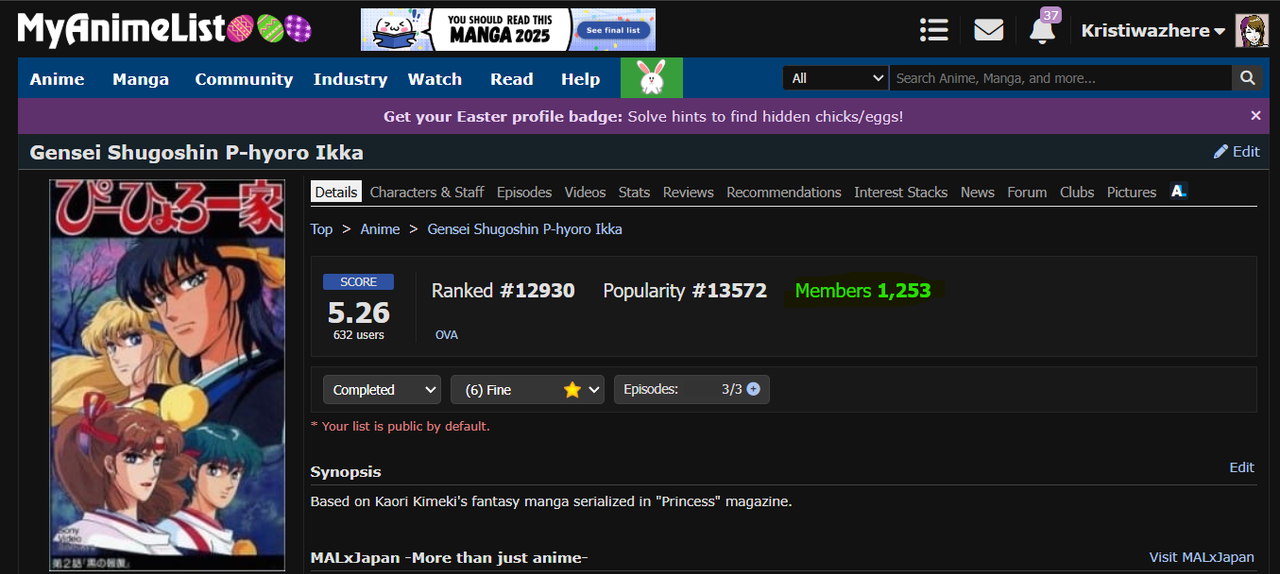
Task: Open the blue A icon tab after Pictures
Action: [1178, 191]
